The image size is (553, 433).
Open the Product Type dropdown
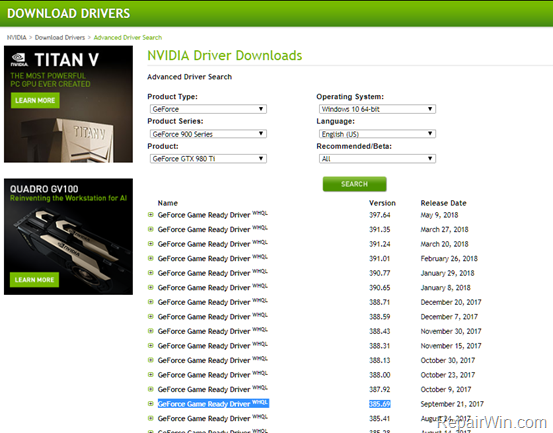coord(208,109)
